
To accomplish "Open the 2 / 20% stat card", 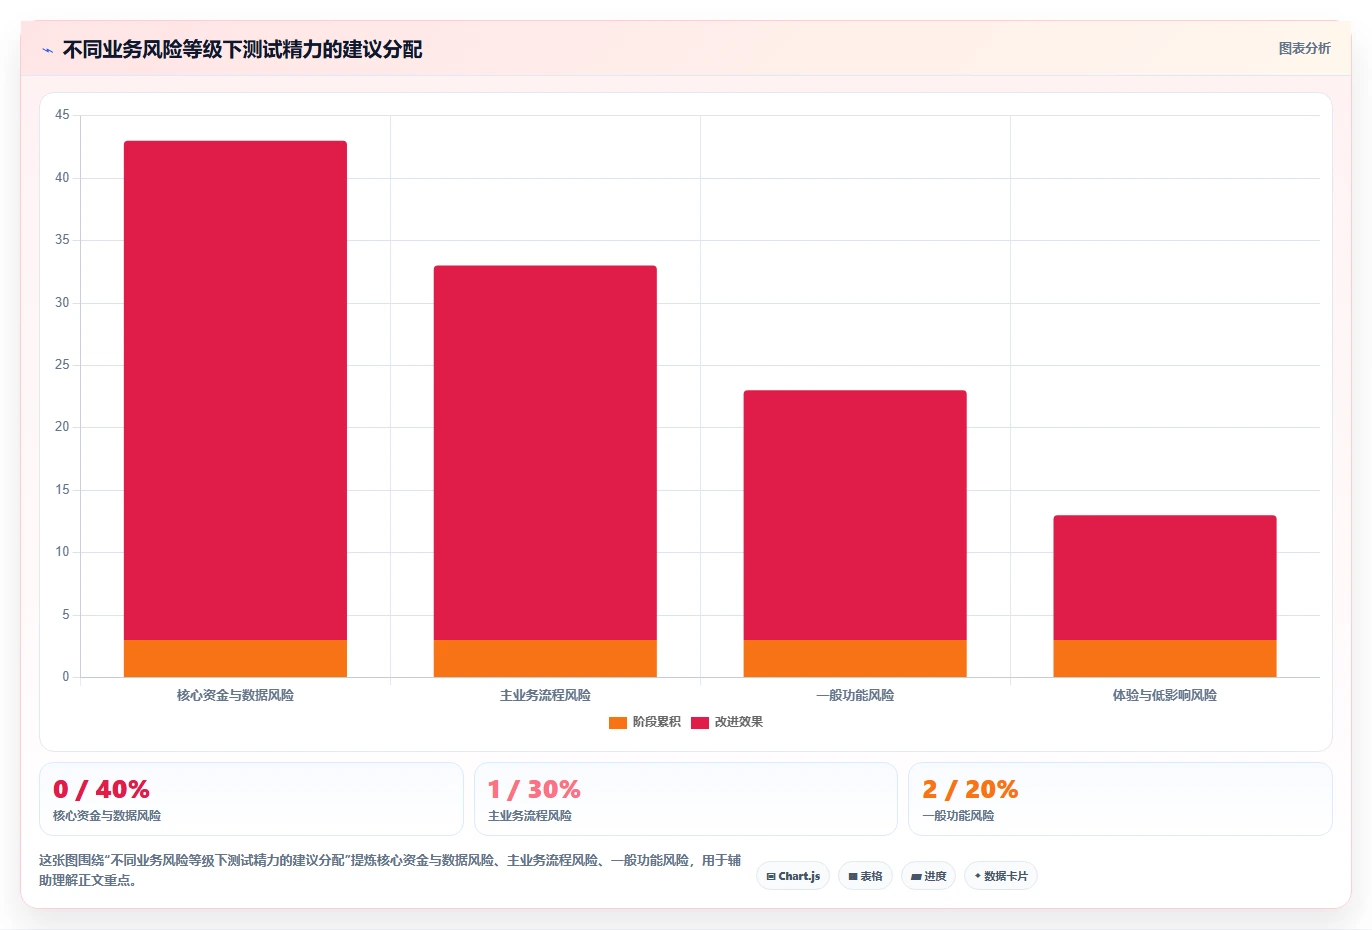I will tap(1120, 799).
